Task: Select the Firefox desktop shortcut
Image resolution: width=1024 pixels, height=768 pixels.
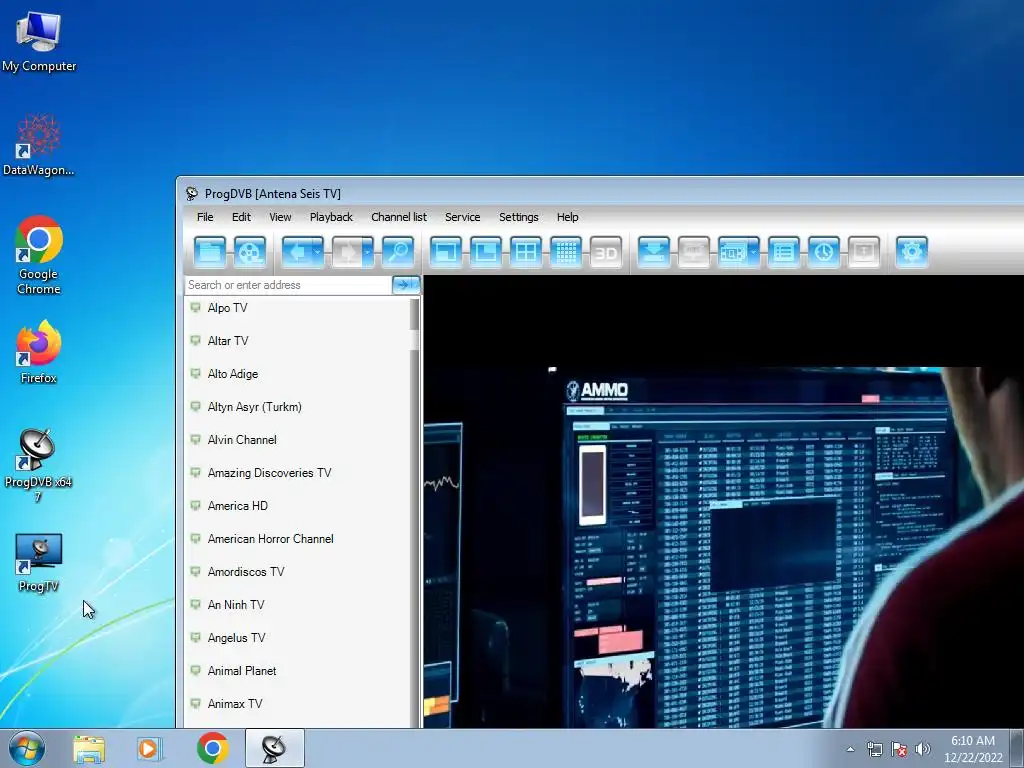Action: point(39,352)
